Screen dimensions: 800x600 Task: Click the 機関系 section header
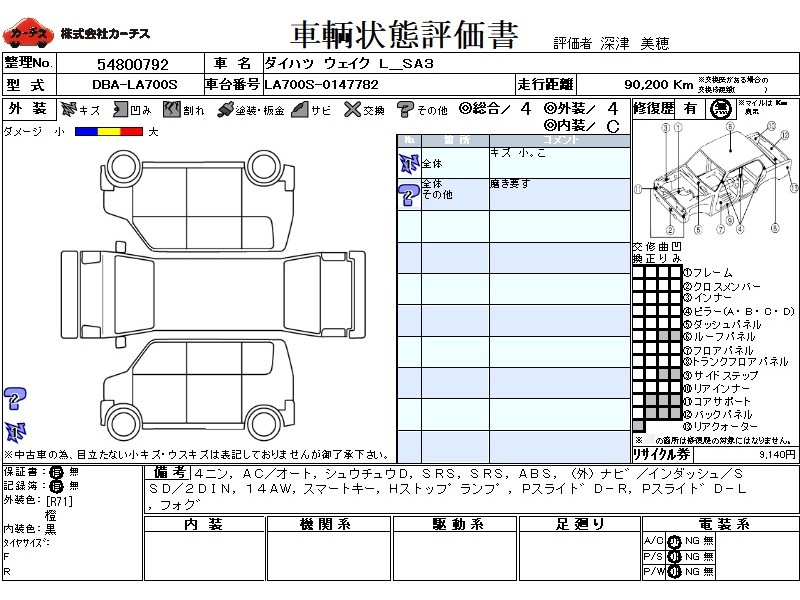pos(328,524)
